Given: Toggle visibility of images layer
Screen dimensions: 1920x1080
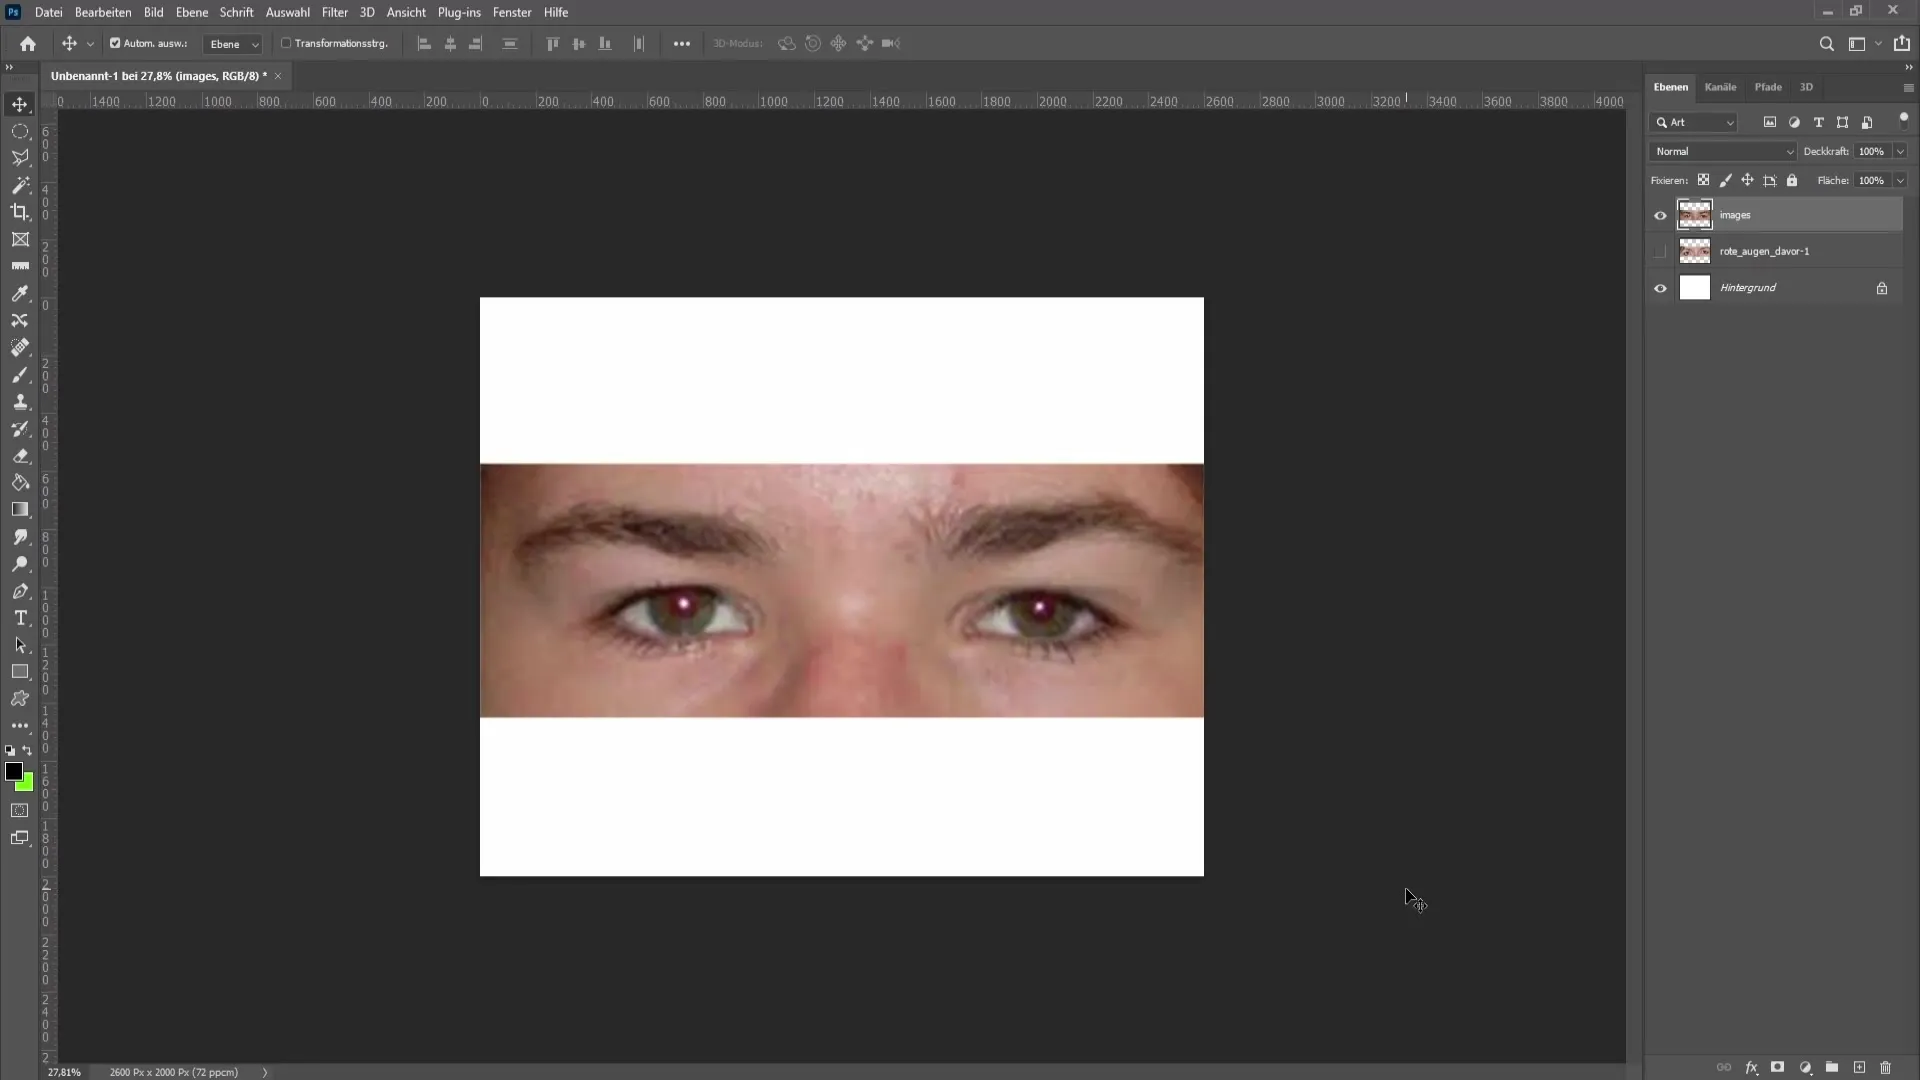Looking at the screenshot, I should pyautogui.click(x=1659, y=215).
